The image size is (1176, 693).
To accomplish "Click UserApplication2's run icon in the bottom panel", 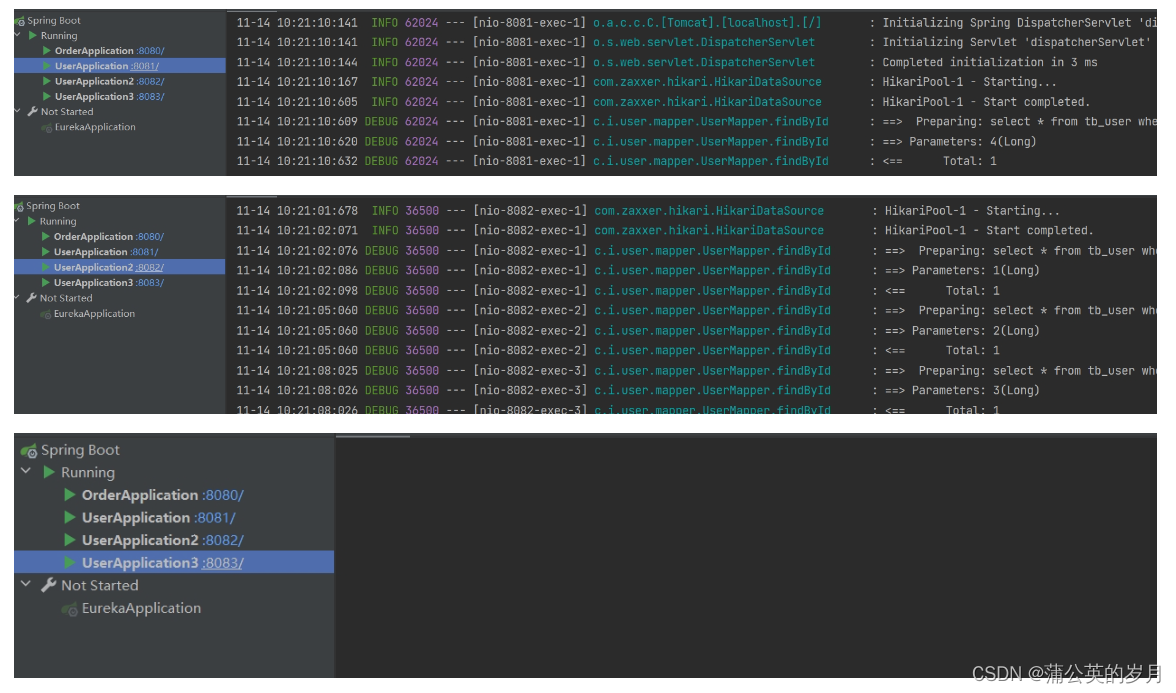I will 70,540.
